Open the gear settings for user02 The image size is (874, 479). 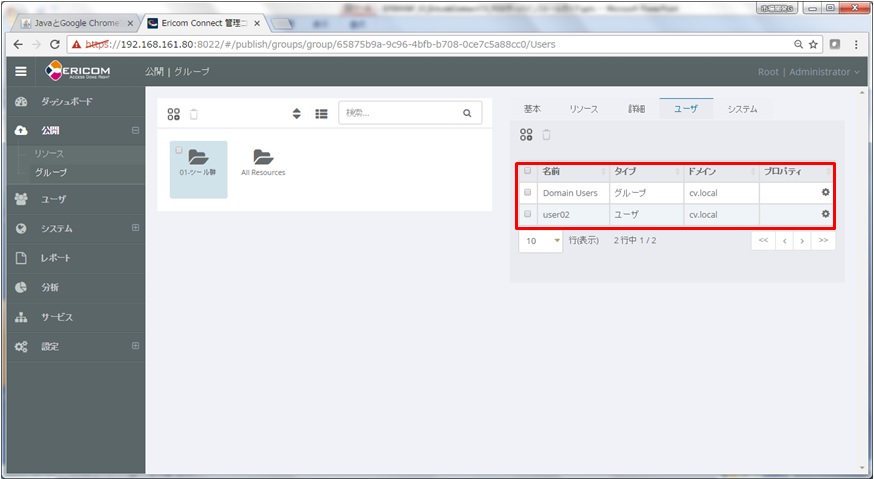pos(825,214)
